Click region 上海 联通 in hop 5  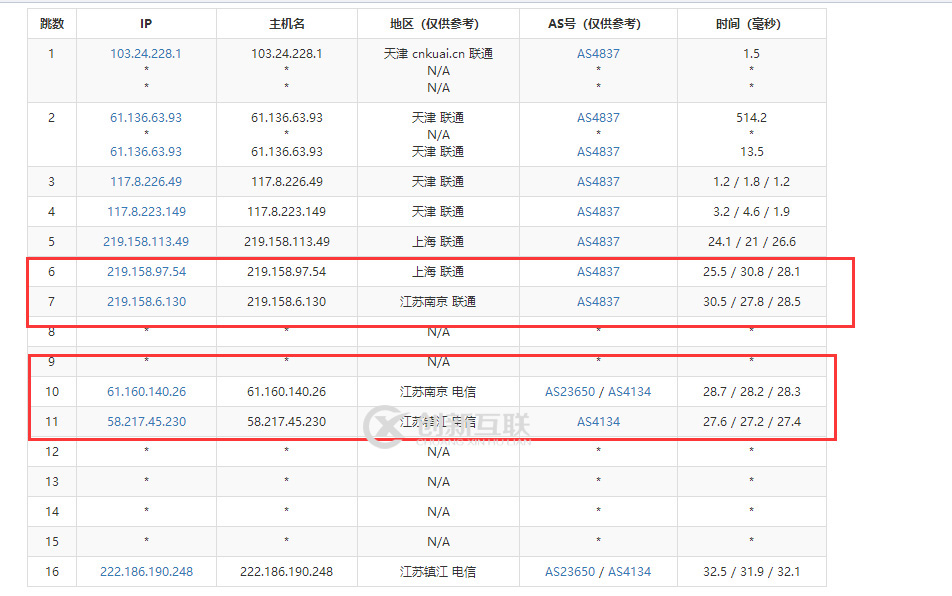438,242
